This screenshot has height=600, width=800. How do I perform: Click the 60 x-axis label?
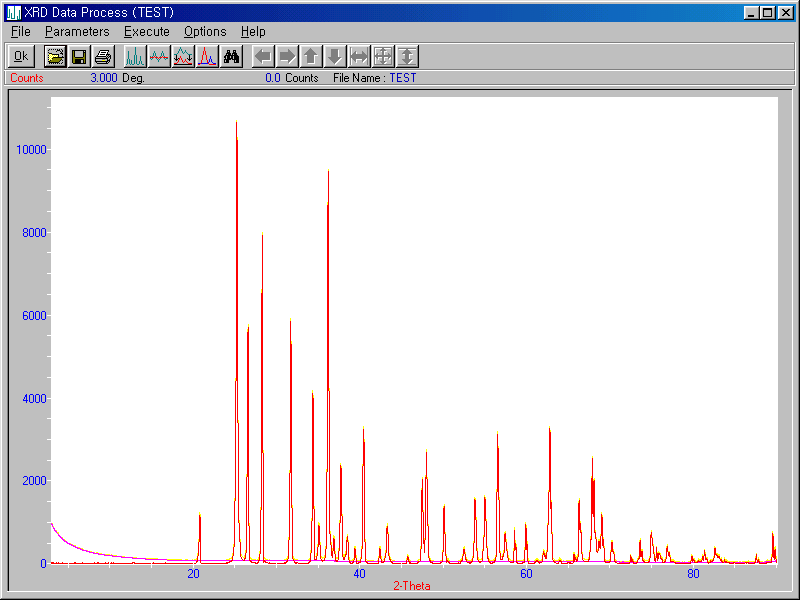click(x=527, y=574)
